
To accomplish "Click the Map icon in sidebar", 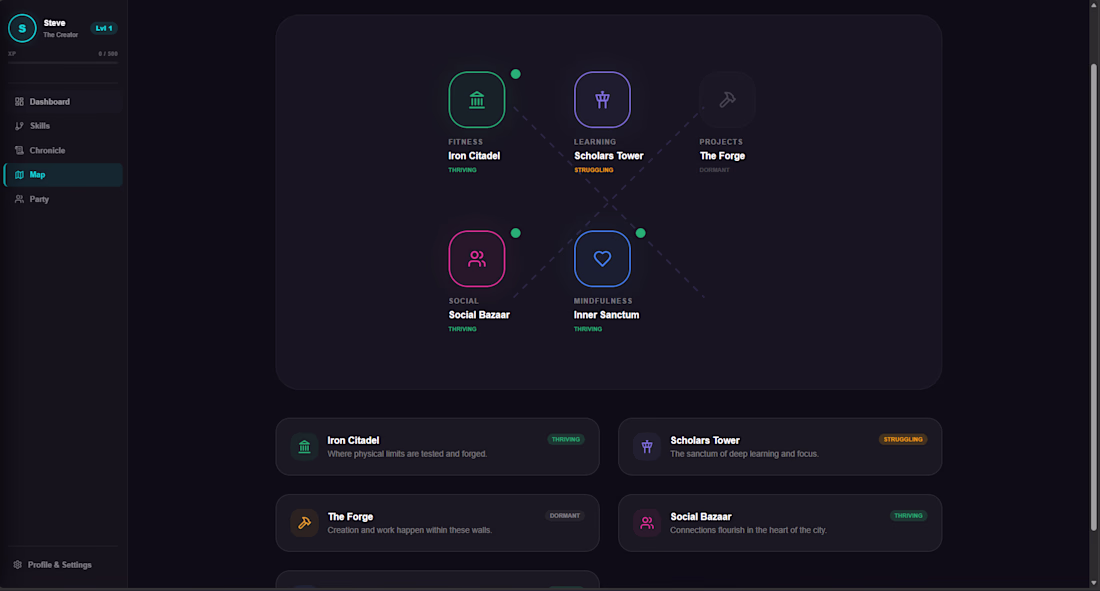I will pyautogui.click(x=19, y=175).
